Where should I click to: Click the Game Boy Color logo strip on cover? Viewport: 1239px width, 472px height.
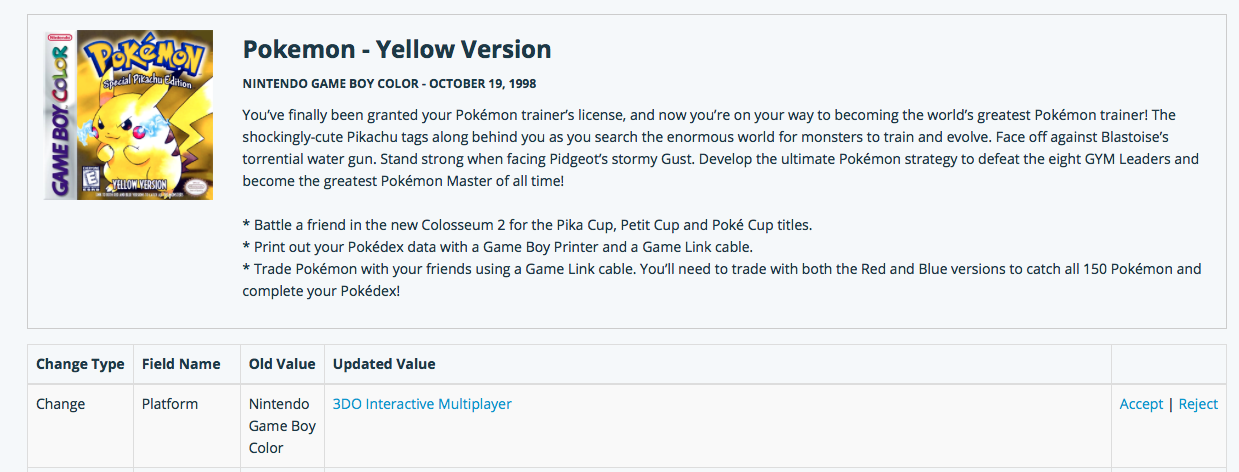[58, 115]
